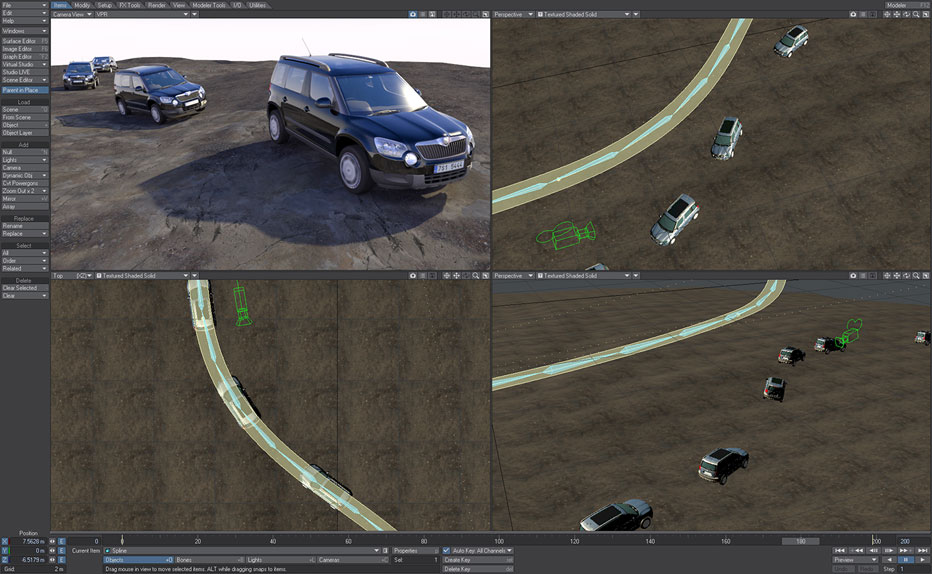Switch edit mode to Cameras
Screen dimensions: 932x574
click(352, 560)
